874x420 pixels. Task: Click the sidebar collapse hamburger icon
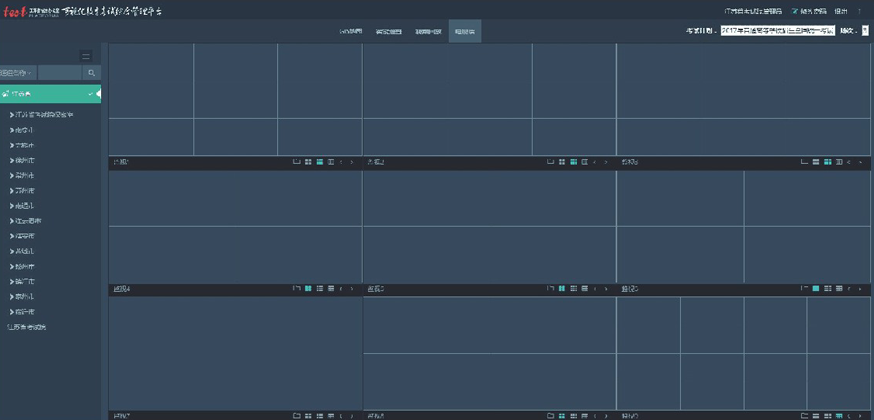(86, 56)
